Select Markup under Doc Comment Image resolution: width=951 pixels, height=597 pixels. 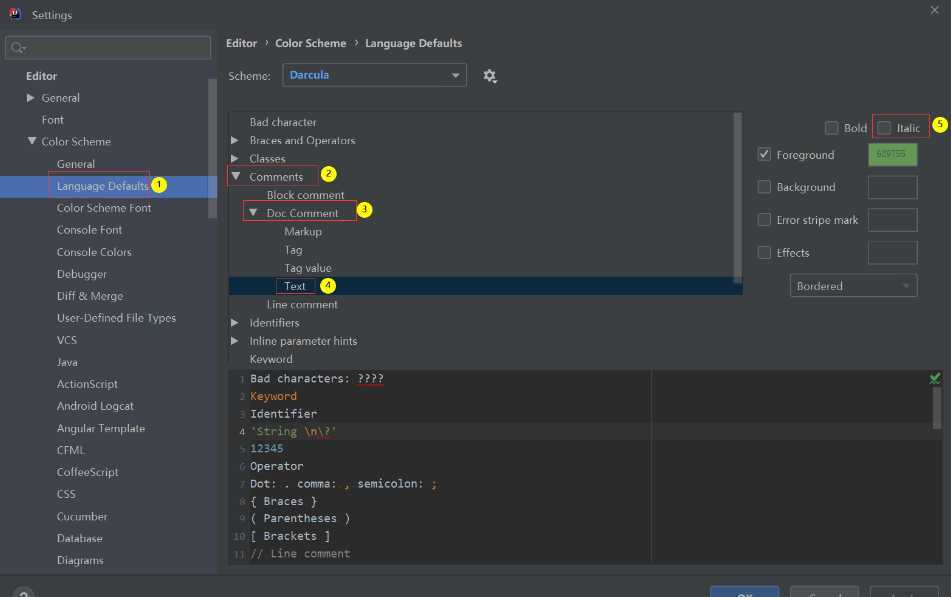coord(303,231)
